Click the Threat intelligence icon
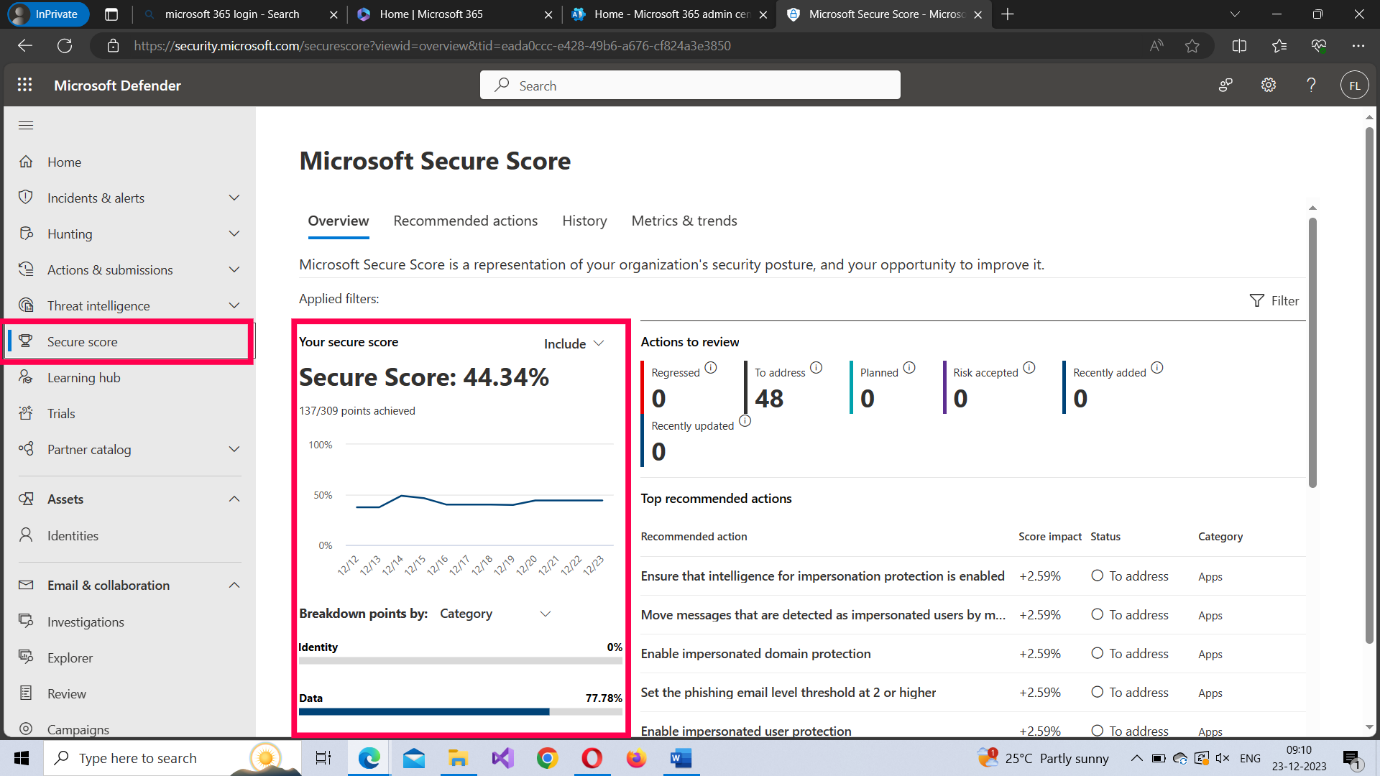Viewport: 1380px width, 776px height. [x=26, y=305]
